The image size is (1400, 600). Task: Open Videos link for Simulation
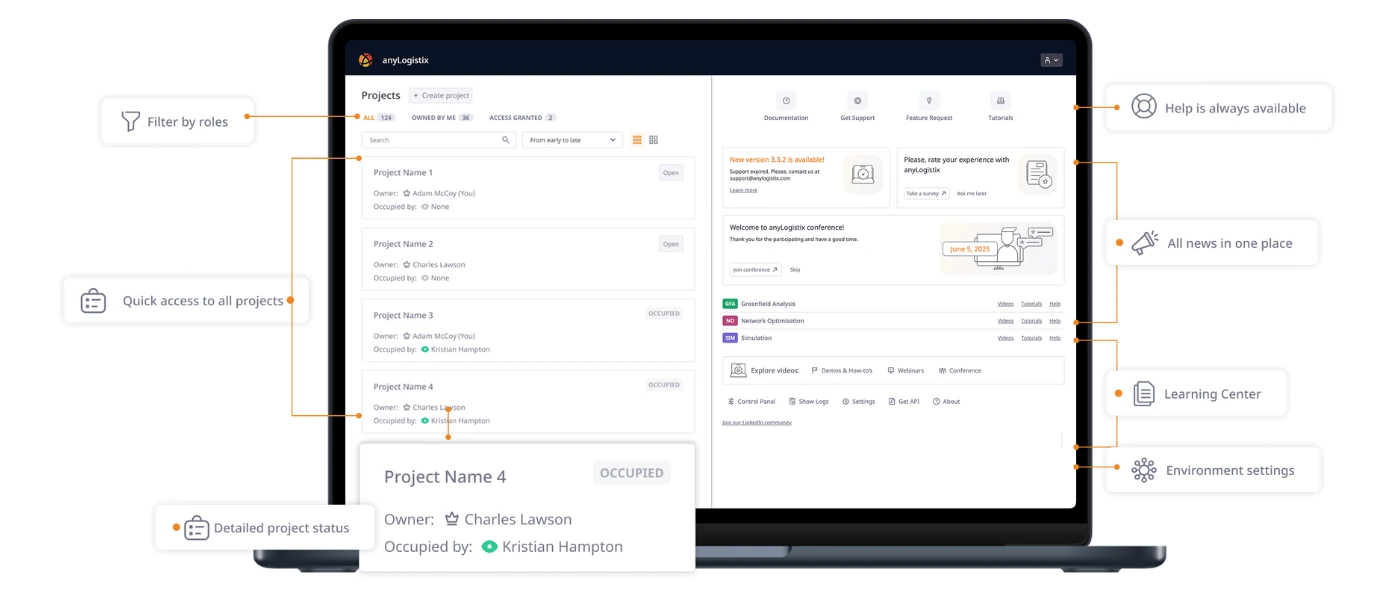tap(1005, 338)
